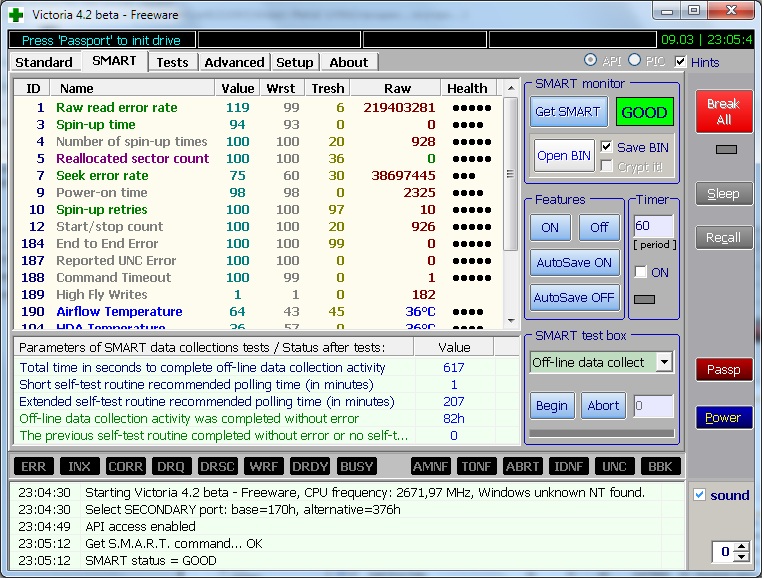The height and width of the screenshot is (579, 764).
Task: Click the AMNF error indicator
Action: [431, 467]
